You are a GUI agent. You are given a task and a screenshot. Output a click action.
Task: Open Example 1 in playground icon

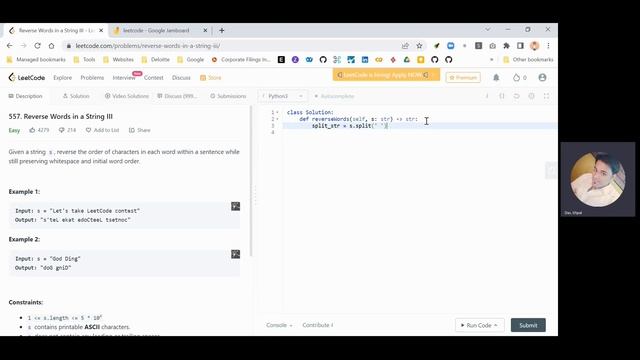tap(236, 206)
